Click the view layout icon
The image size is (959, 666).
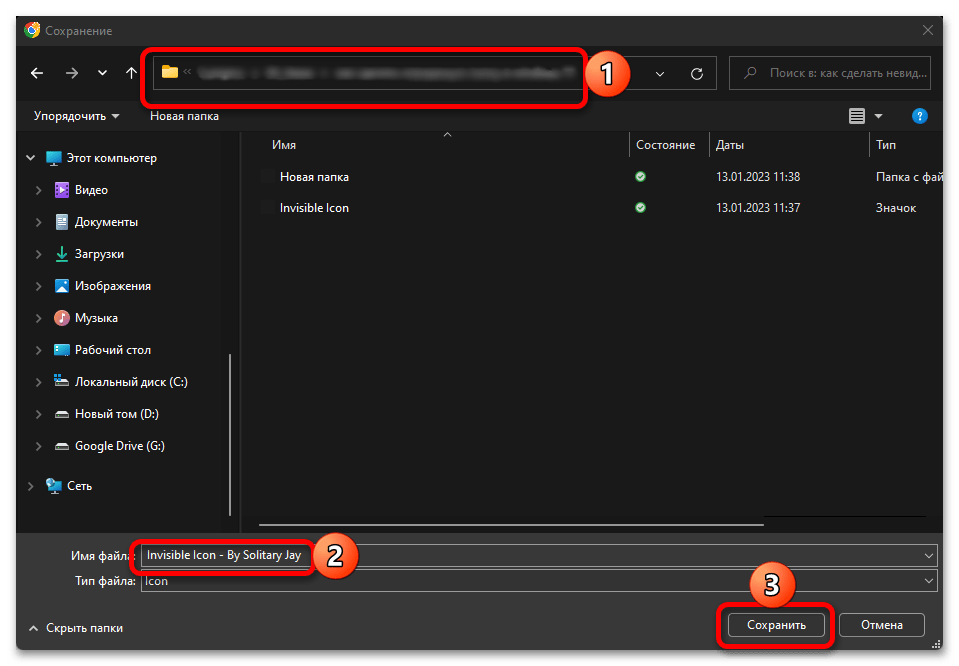pyautogui.click(x=857, y=116)
